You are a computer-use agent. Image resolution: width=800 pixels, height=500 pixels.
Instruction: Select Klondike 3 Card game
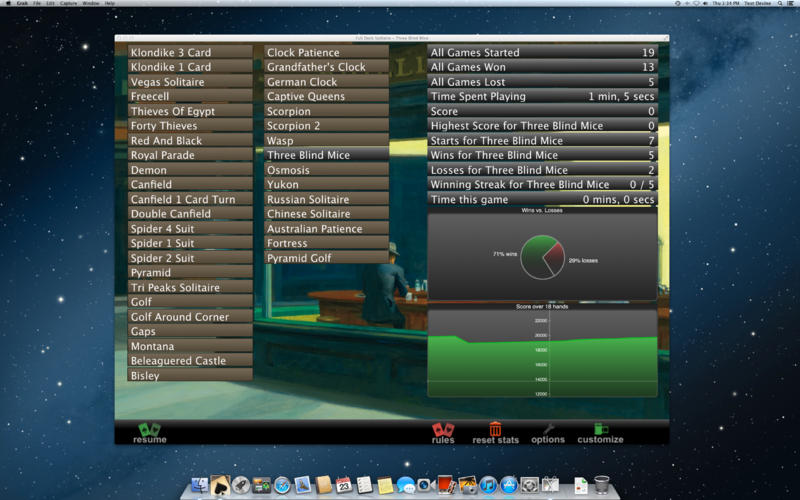(190, 52)
